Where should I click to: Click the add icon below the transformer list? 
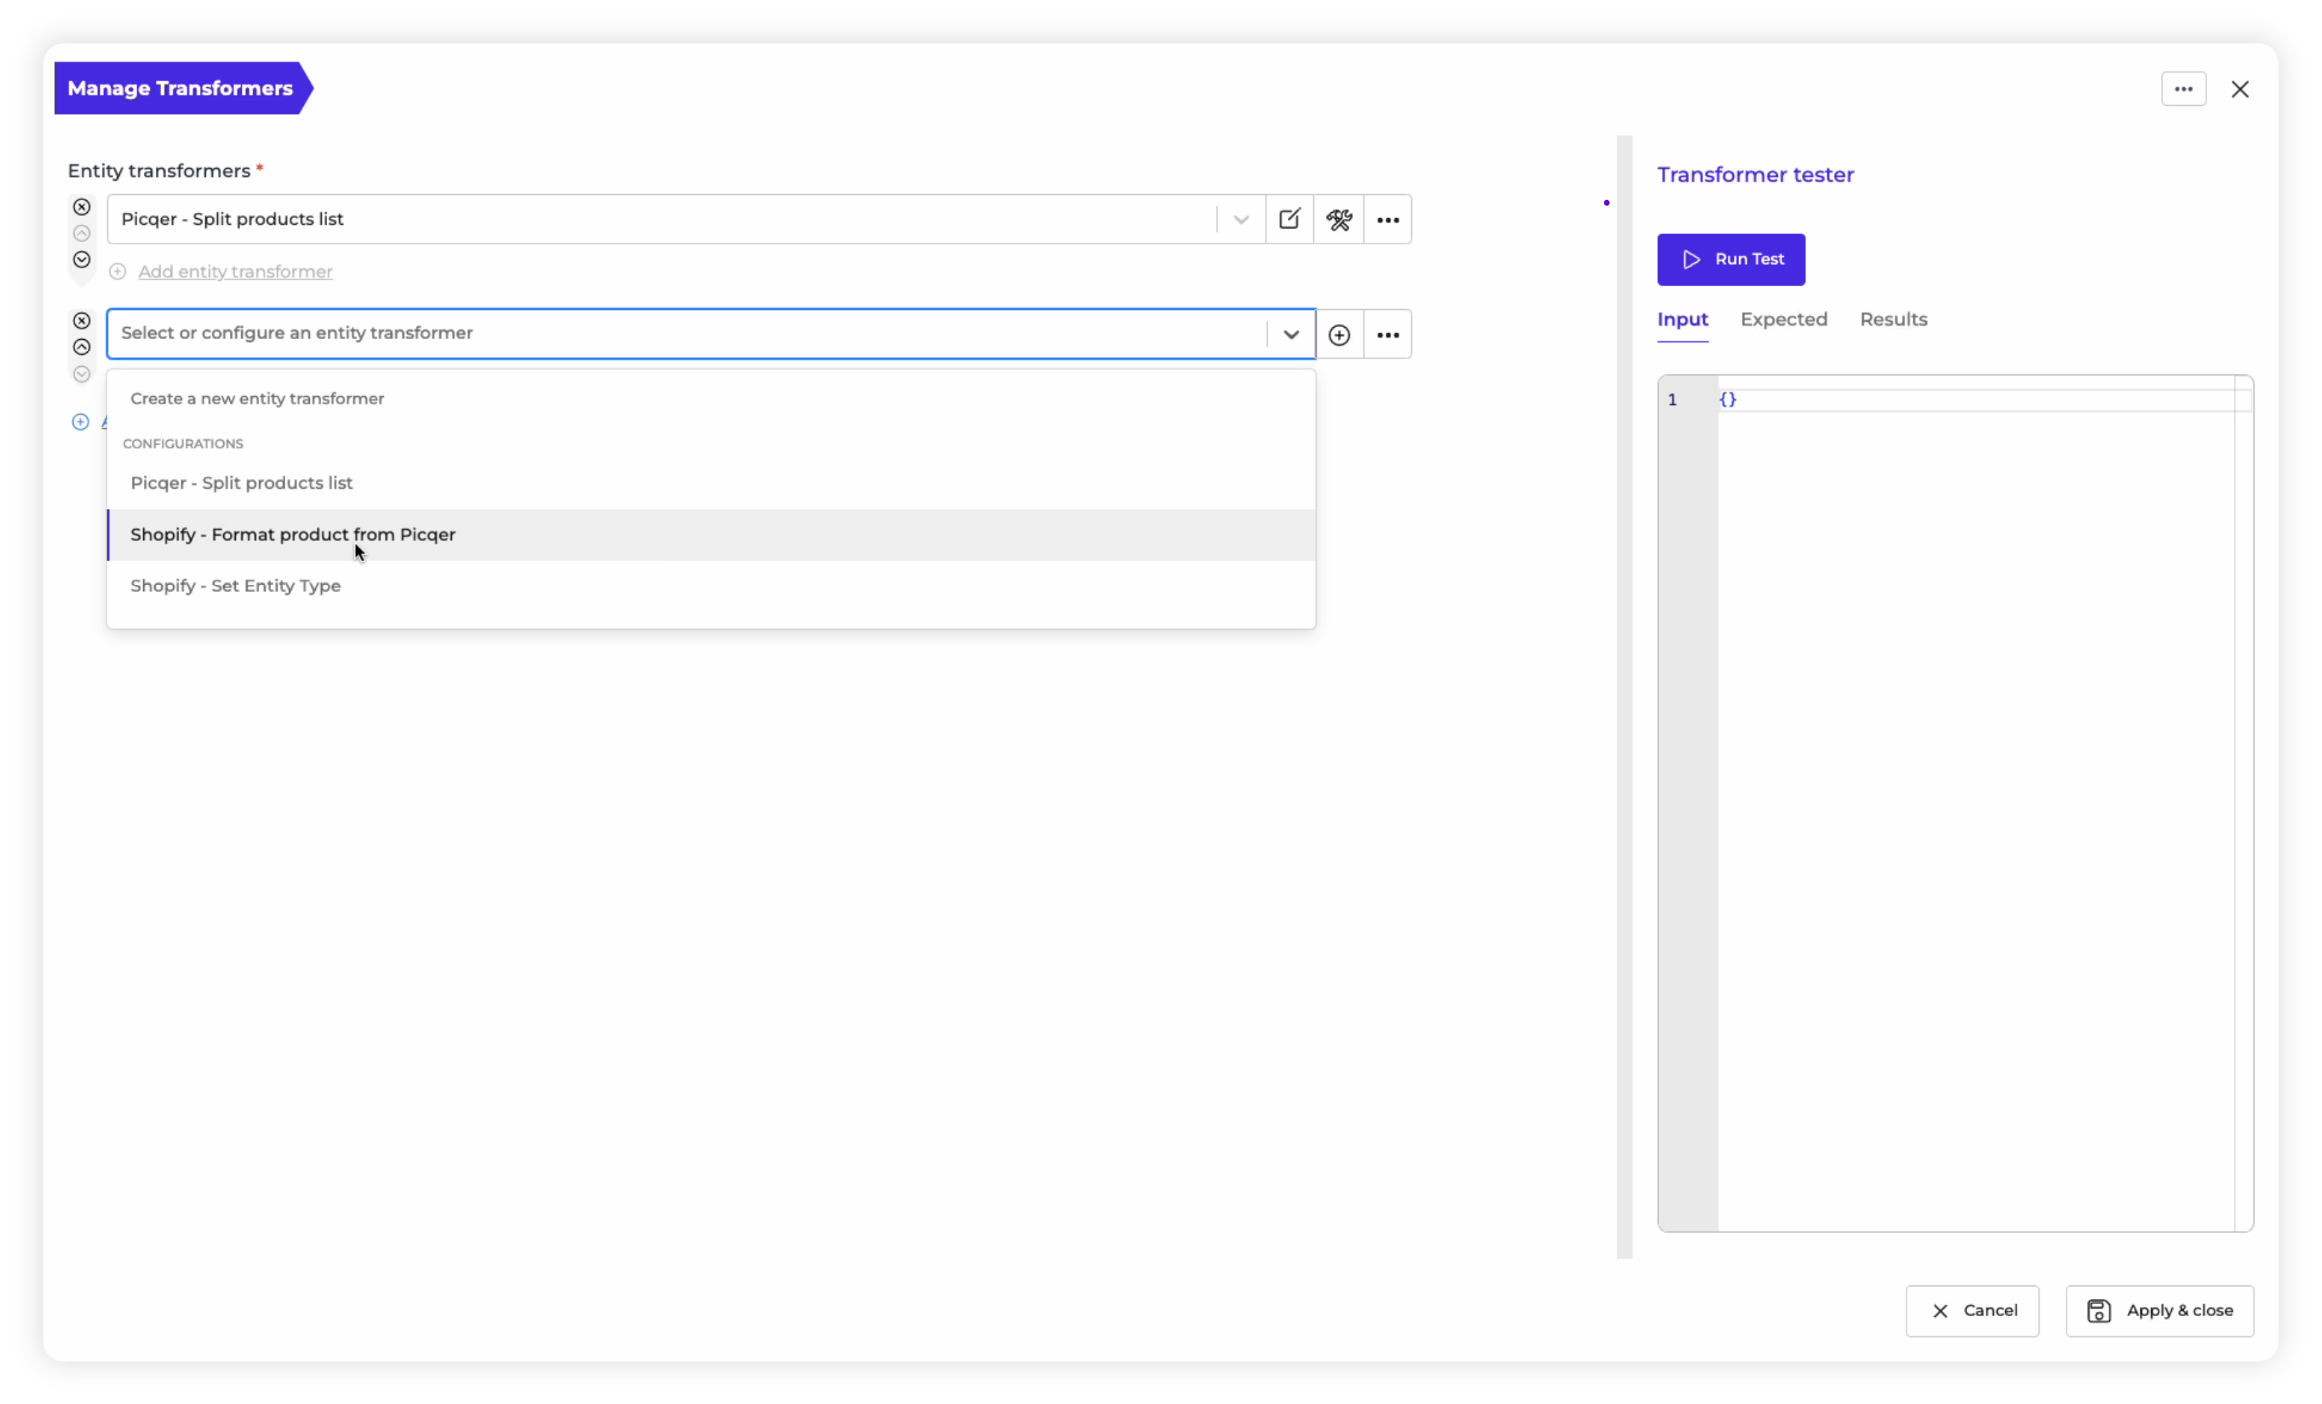pyautogui.click(x=81, y=422)
